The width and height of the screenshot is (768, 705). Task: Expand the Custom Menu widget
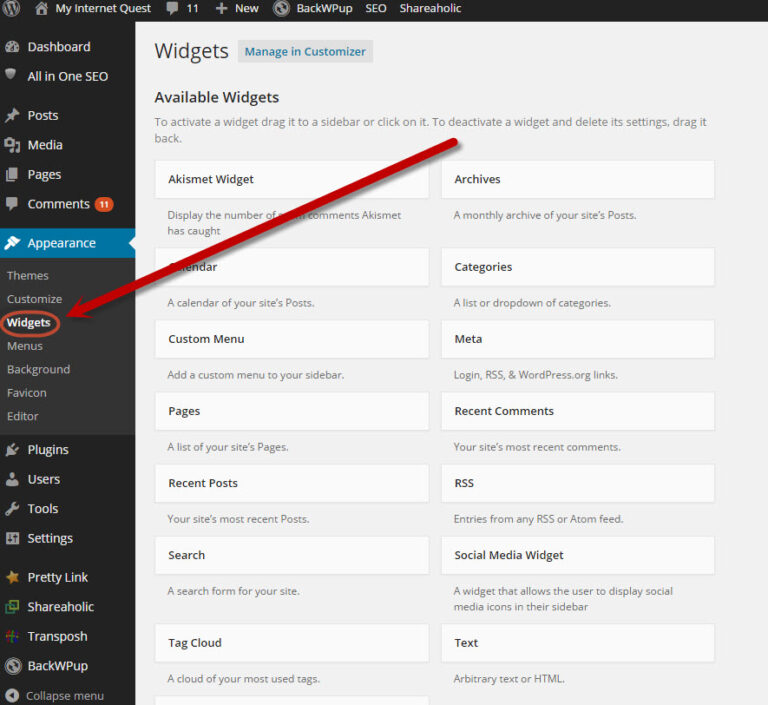click(292, 339)
